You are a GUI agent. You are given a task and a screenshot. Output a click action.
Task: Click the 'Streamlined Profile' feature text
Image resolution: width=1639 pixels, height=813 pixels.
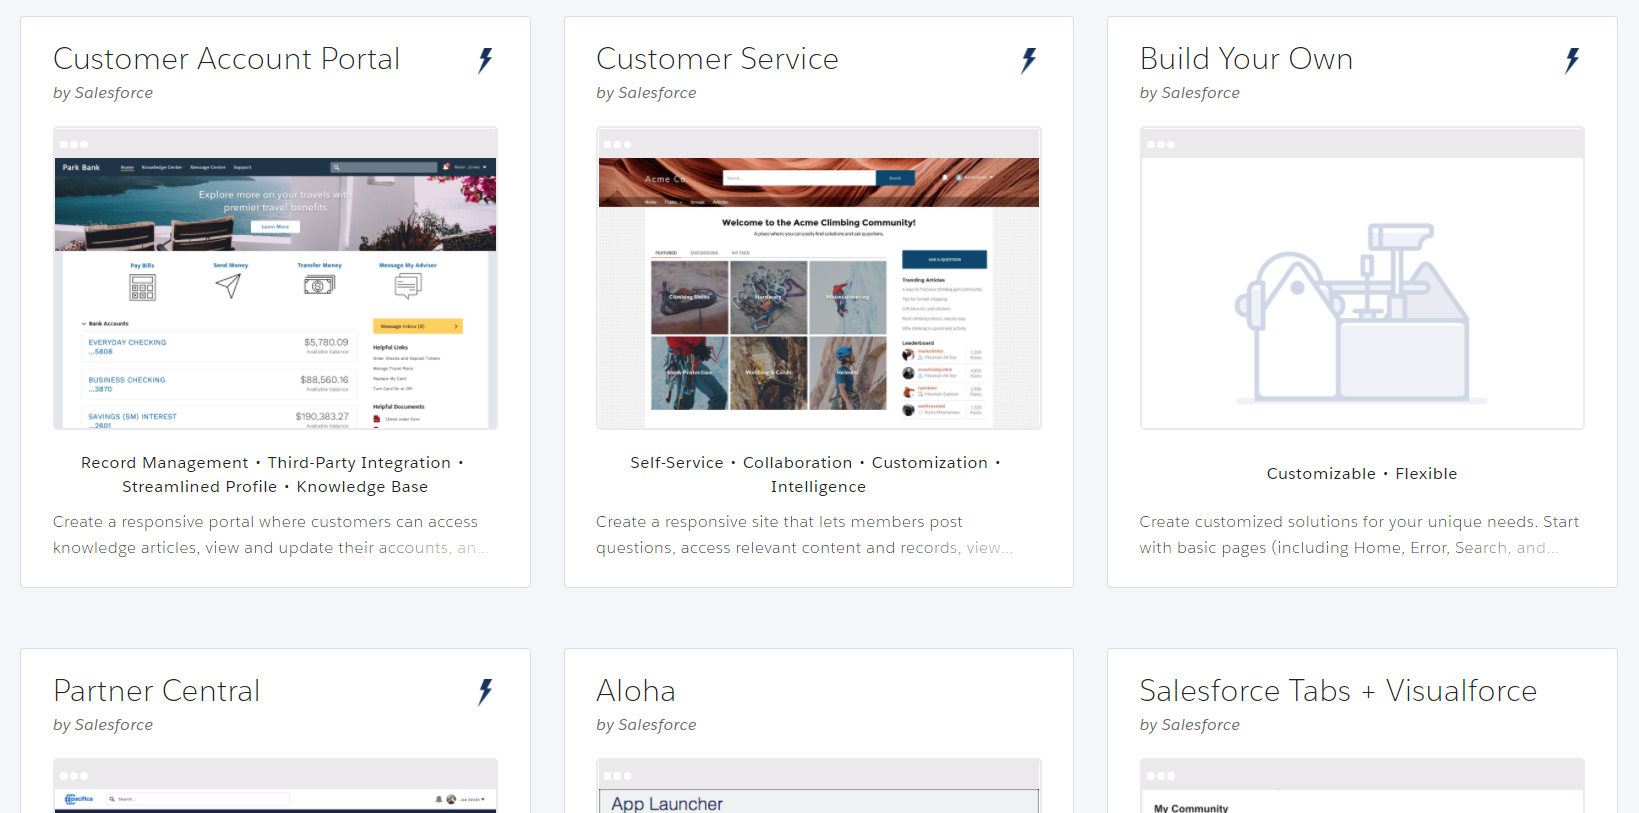coord(200,487)
